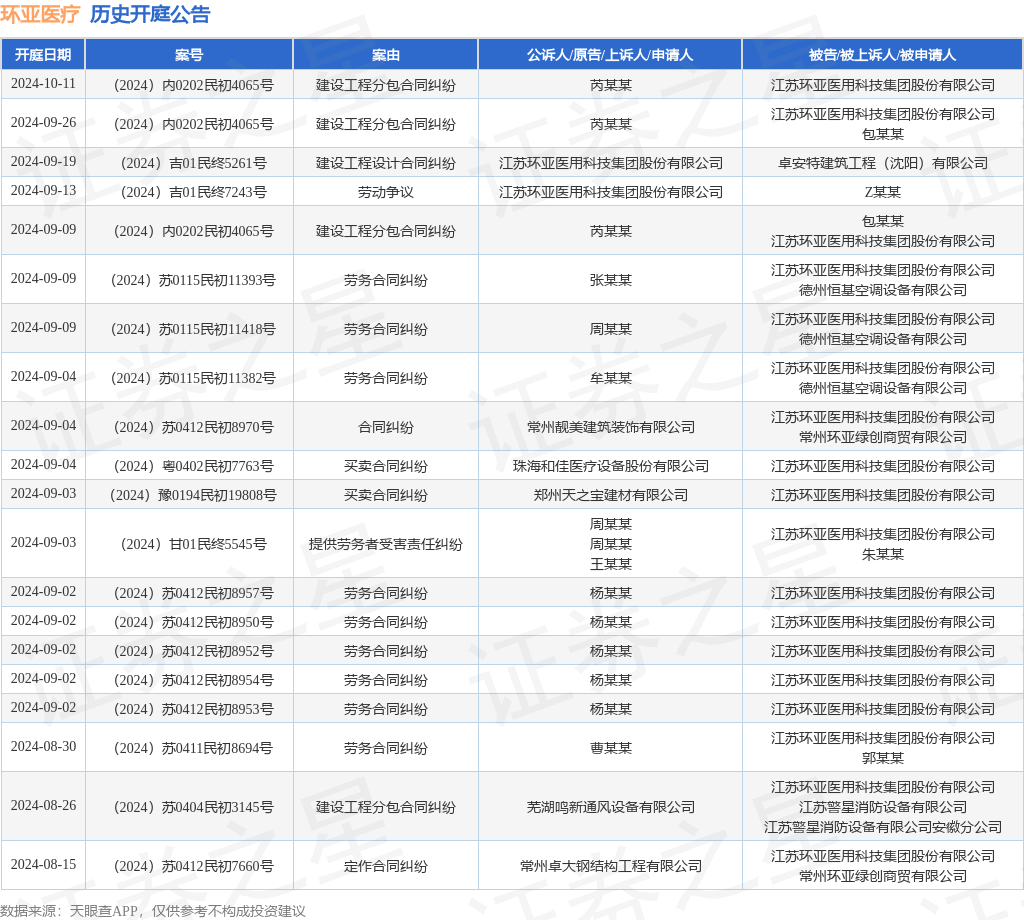This screenshot has height=920, width=1024.
Task: Click the 被告/被上诉人/被申请人 column header
Action: tap(882, 55)
